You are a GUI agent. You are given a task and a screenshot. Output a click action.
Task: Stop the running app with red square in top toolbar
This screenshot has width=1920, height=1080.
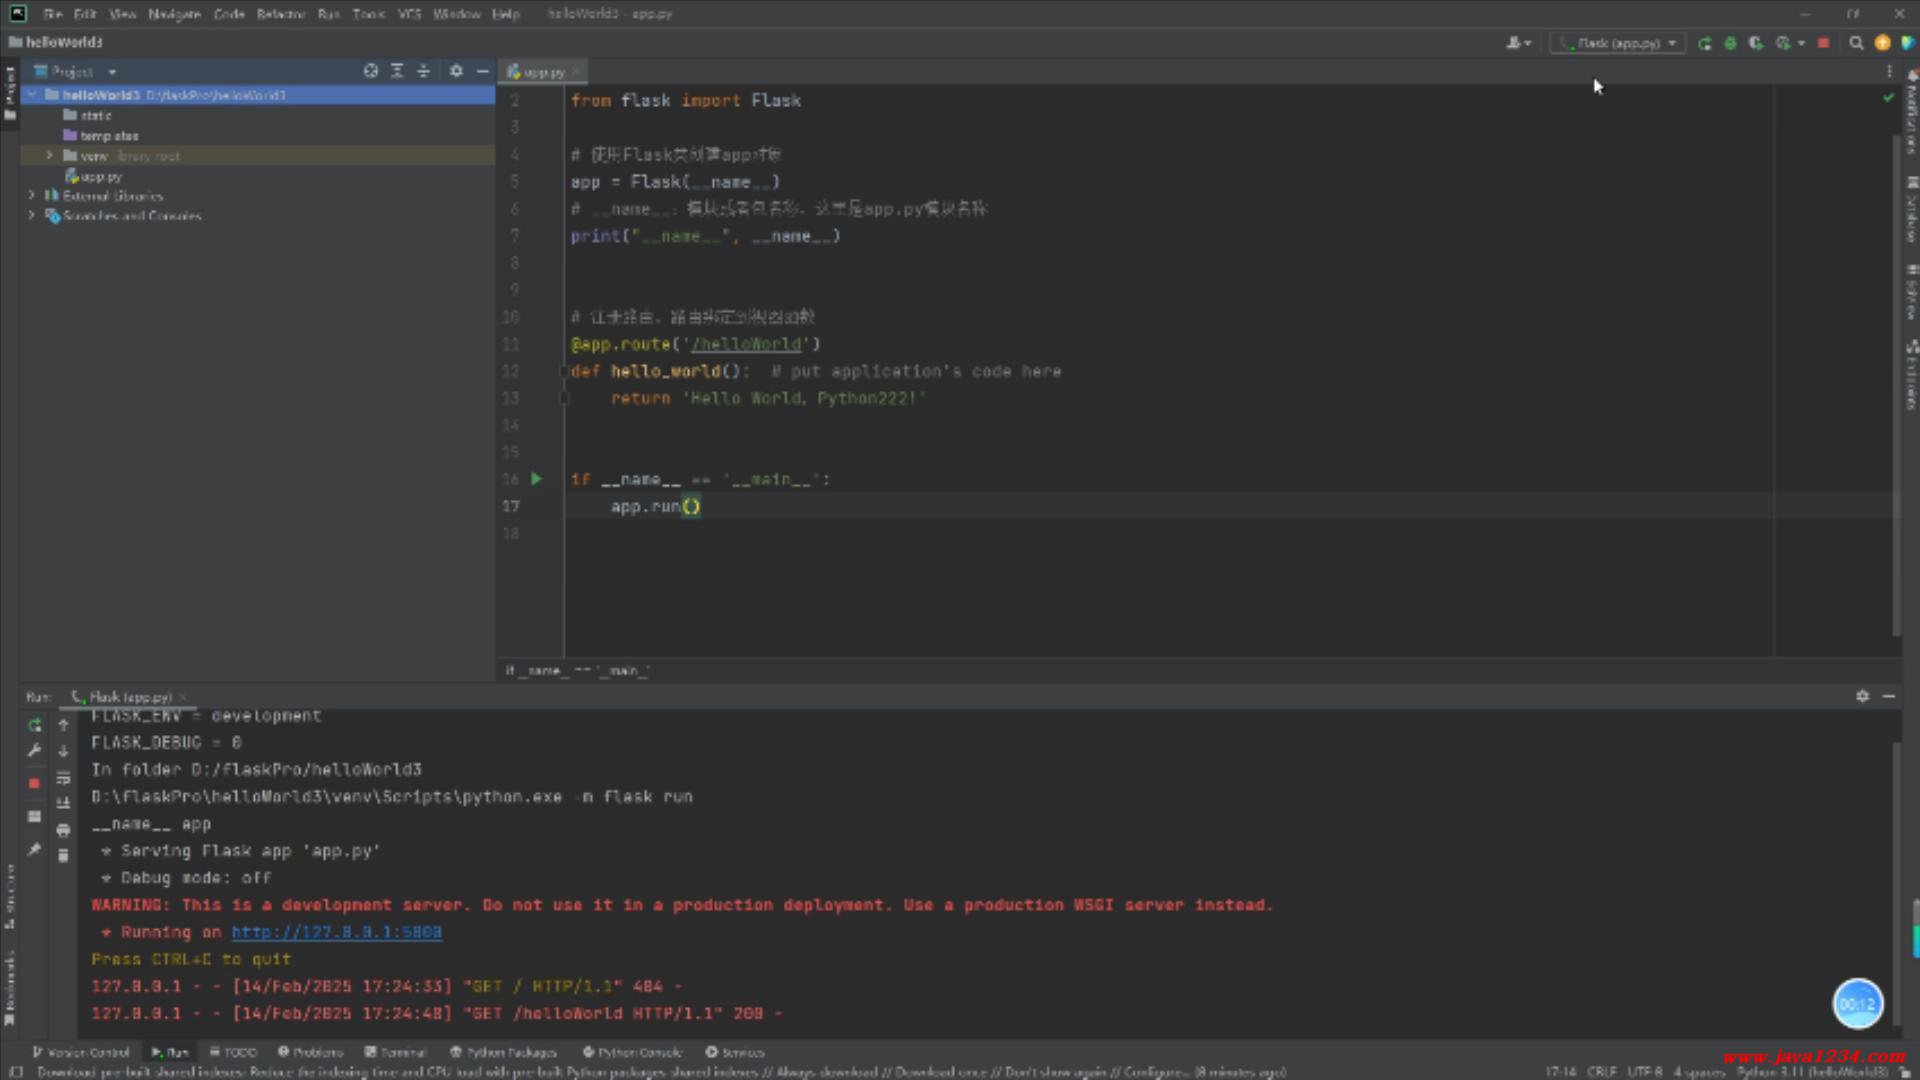tap(1824, 43)
